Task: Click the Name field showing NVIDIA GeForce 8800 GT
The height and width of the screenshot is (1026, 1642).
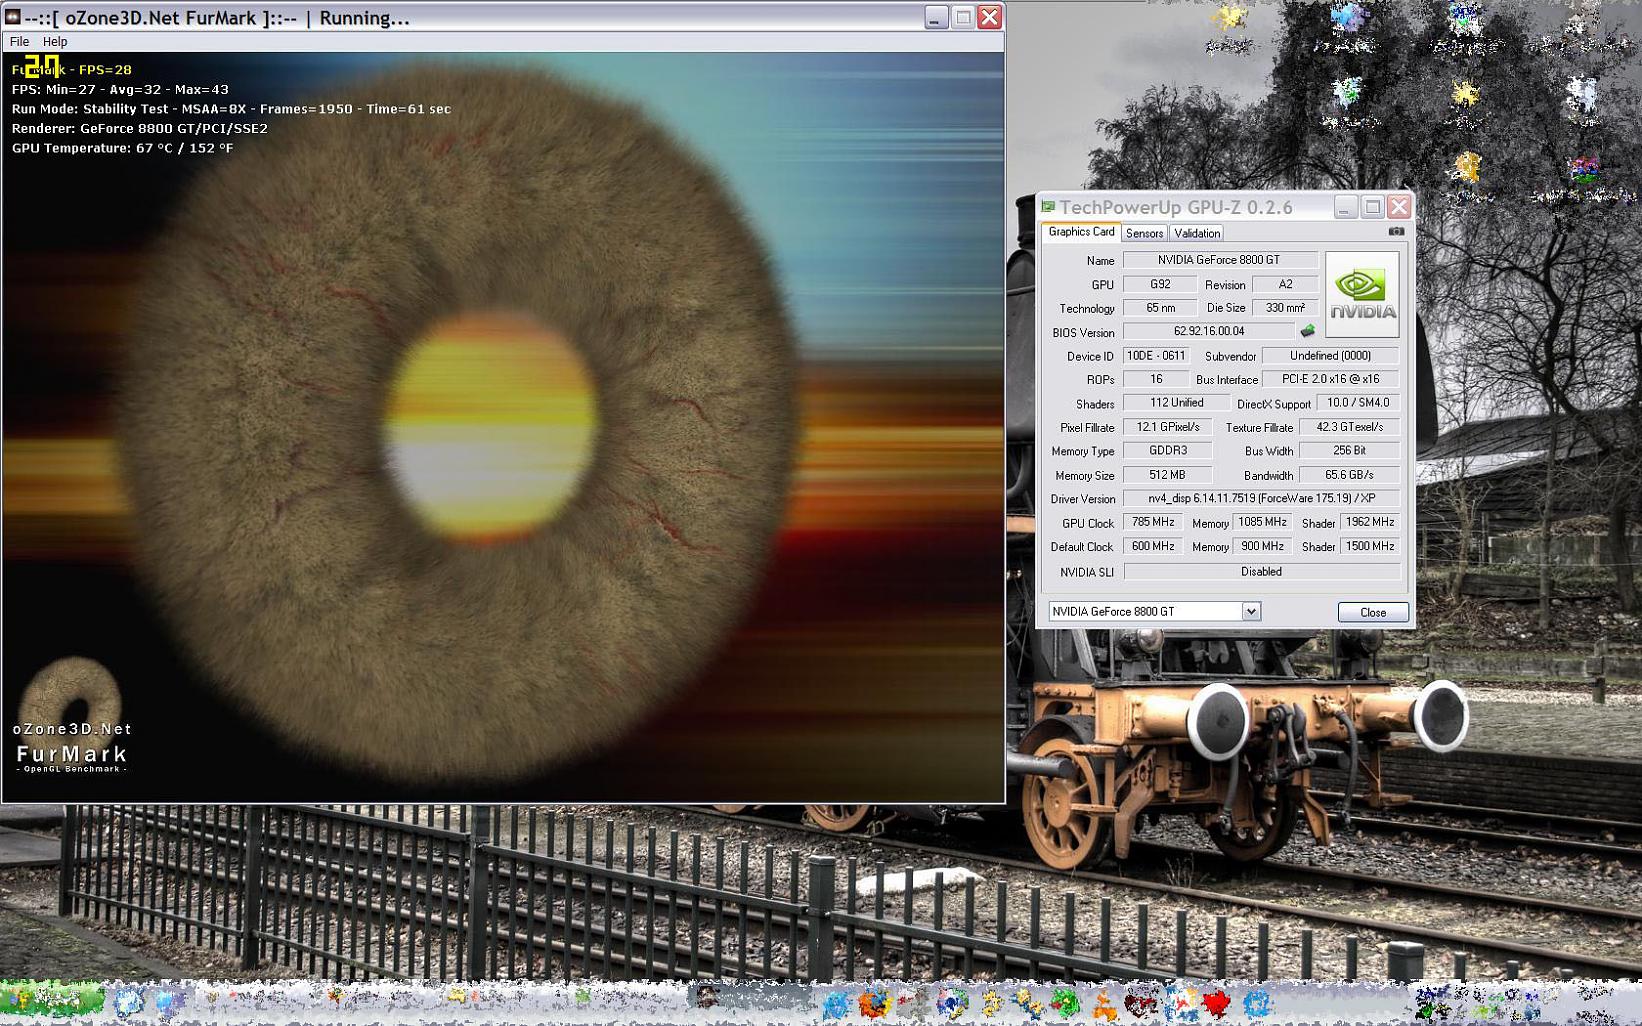Action: [x=1220, y=260]
